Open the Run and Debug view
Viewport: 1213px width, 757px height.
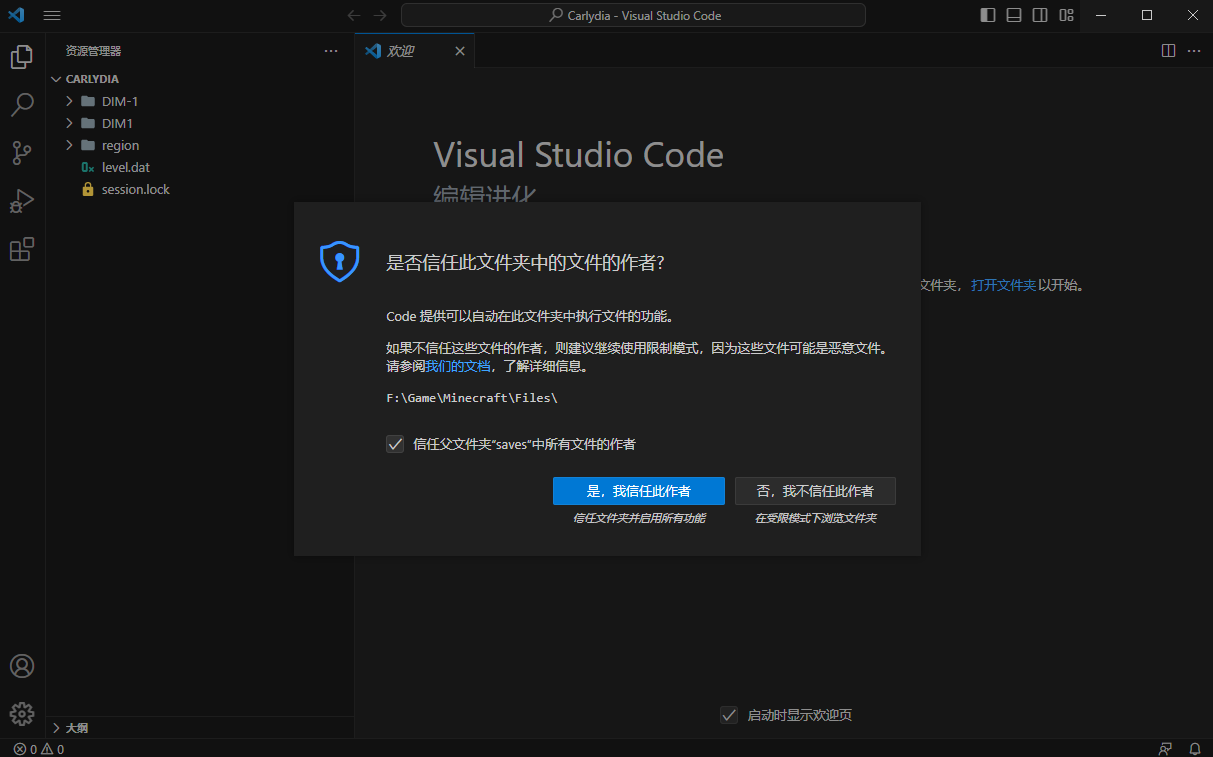click(22, 201)
